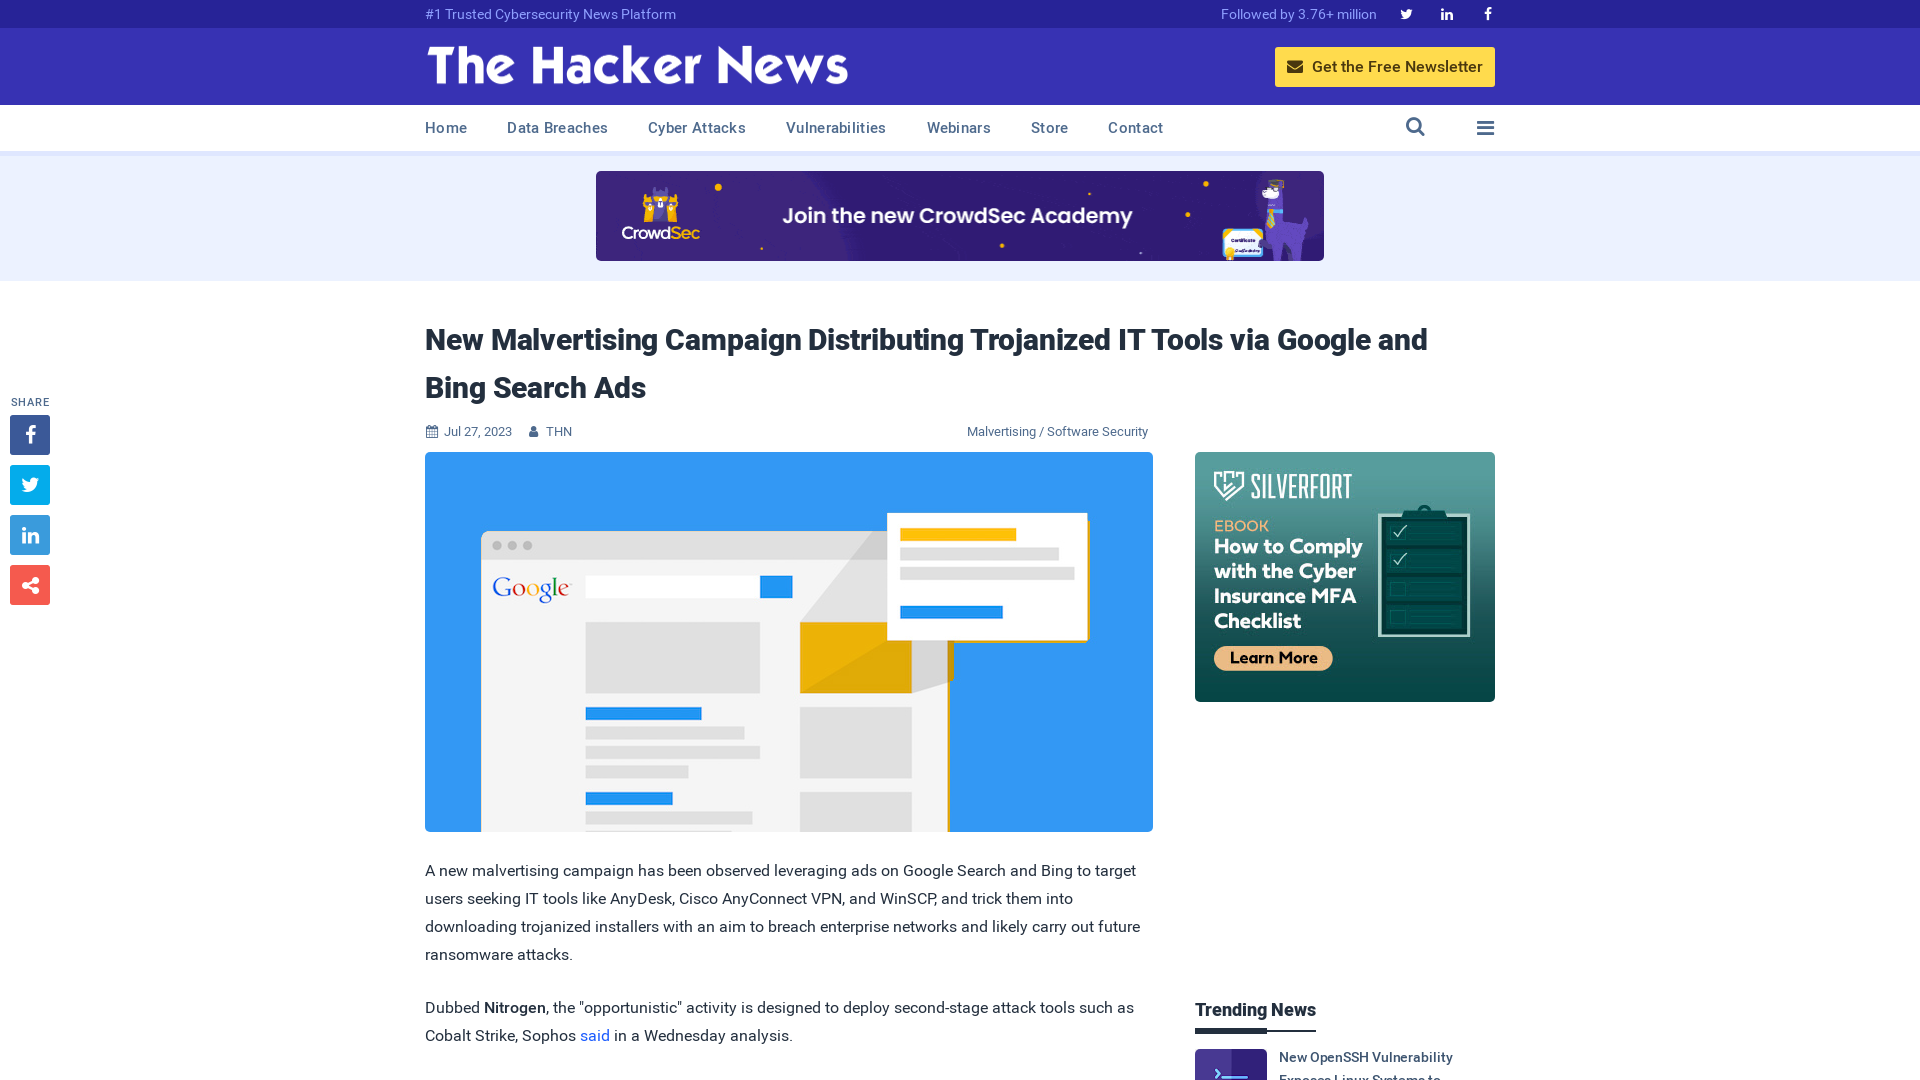Click the Twitter share icon
Image resolution: width=1920 pixels, height=1080 pixels.
pos(29,484)
